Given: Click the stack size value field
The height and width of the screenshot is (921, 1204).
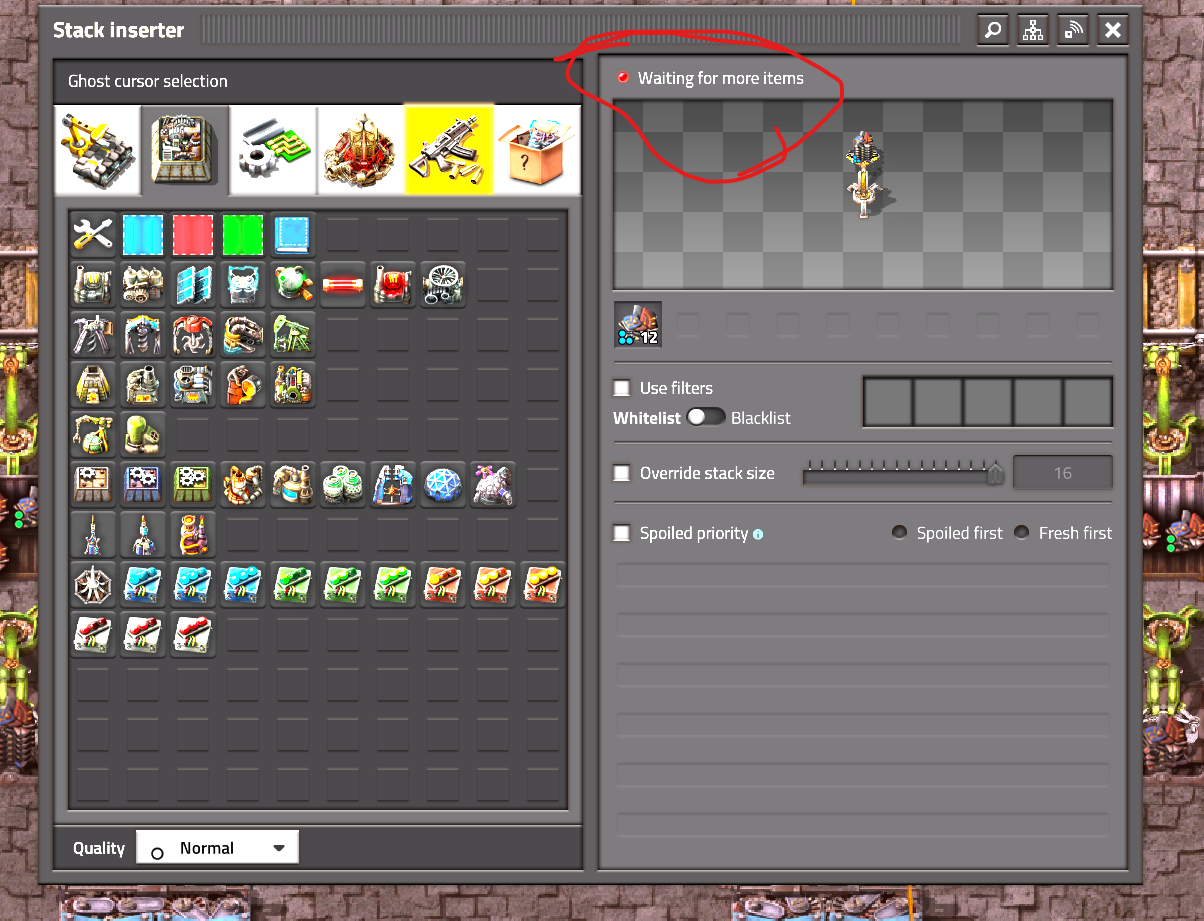Looking at the screenshot, I should [1063, 473].
